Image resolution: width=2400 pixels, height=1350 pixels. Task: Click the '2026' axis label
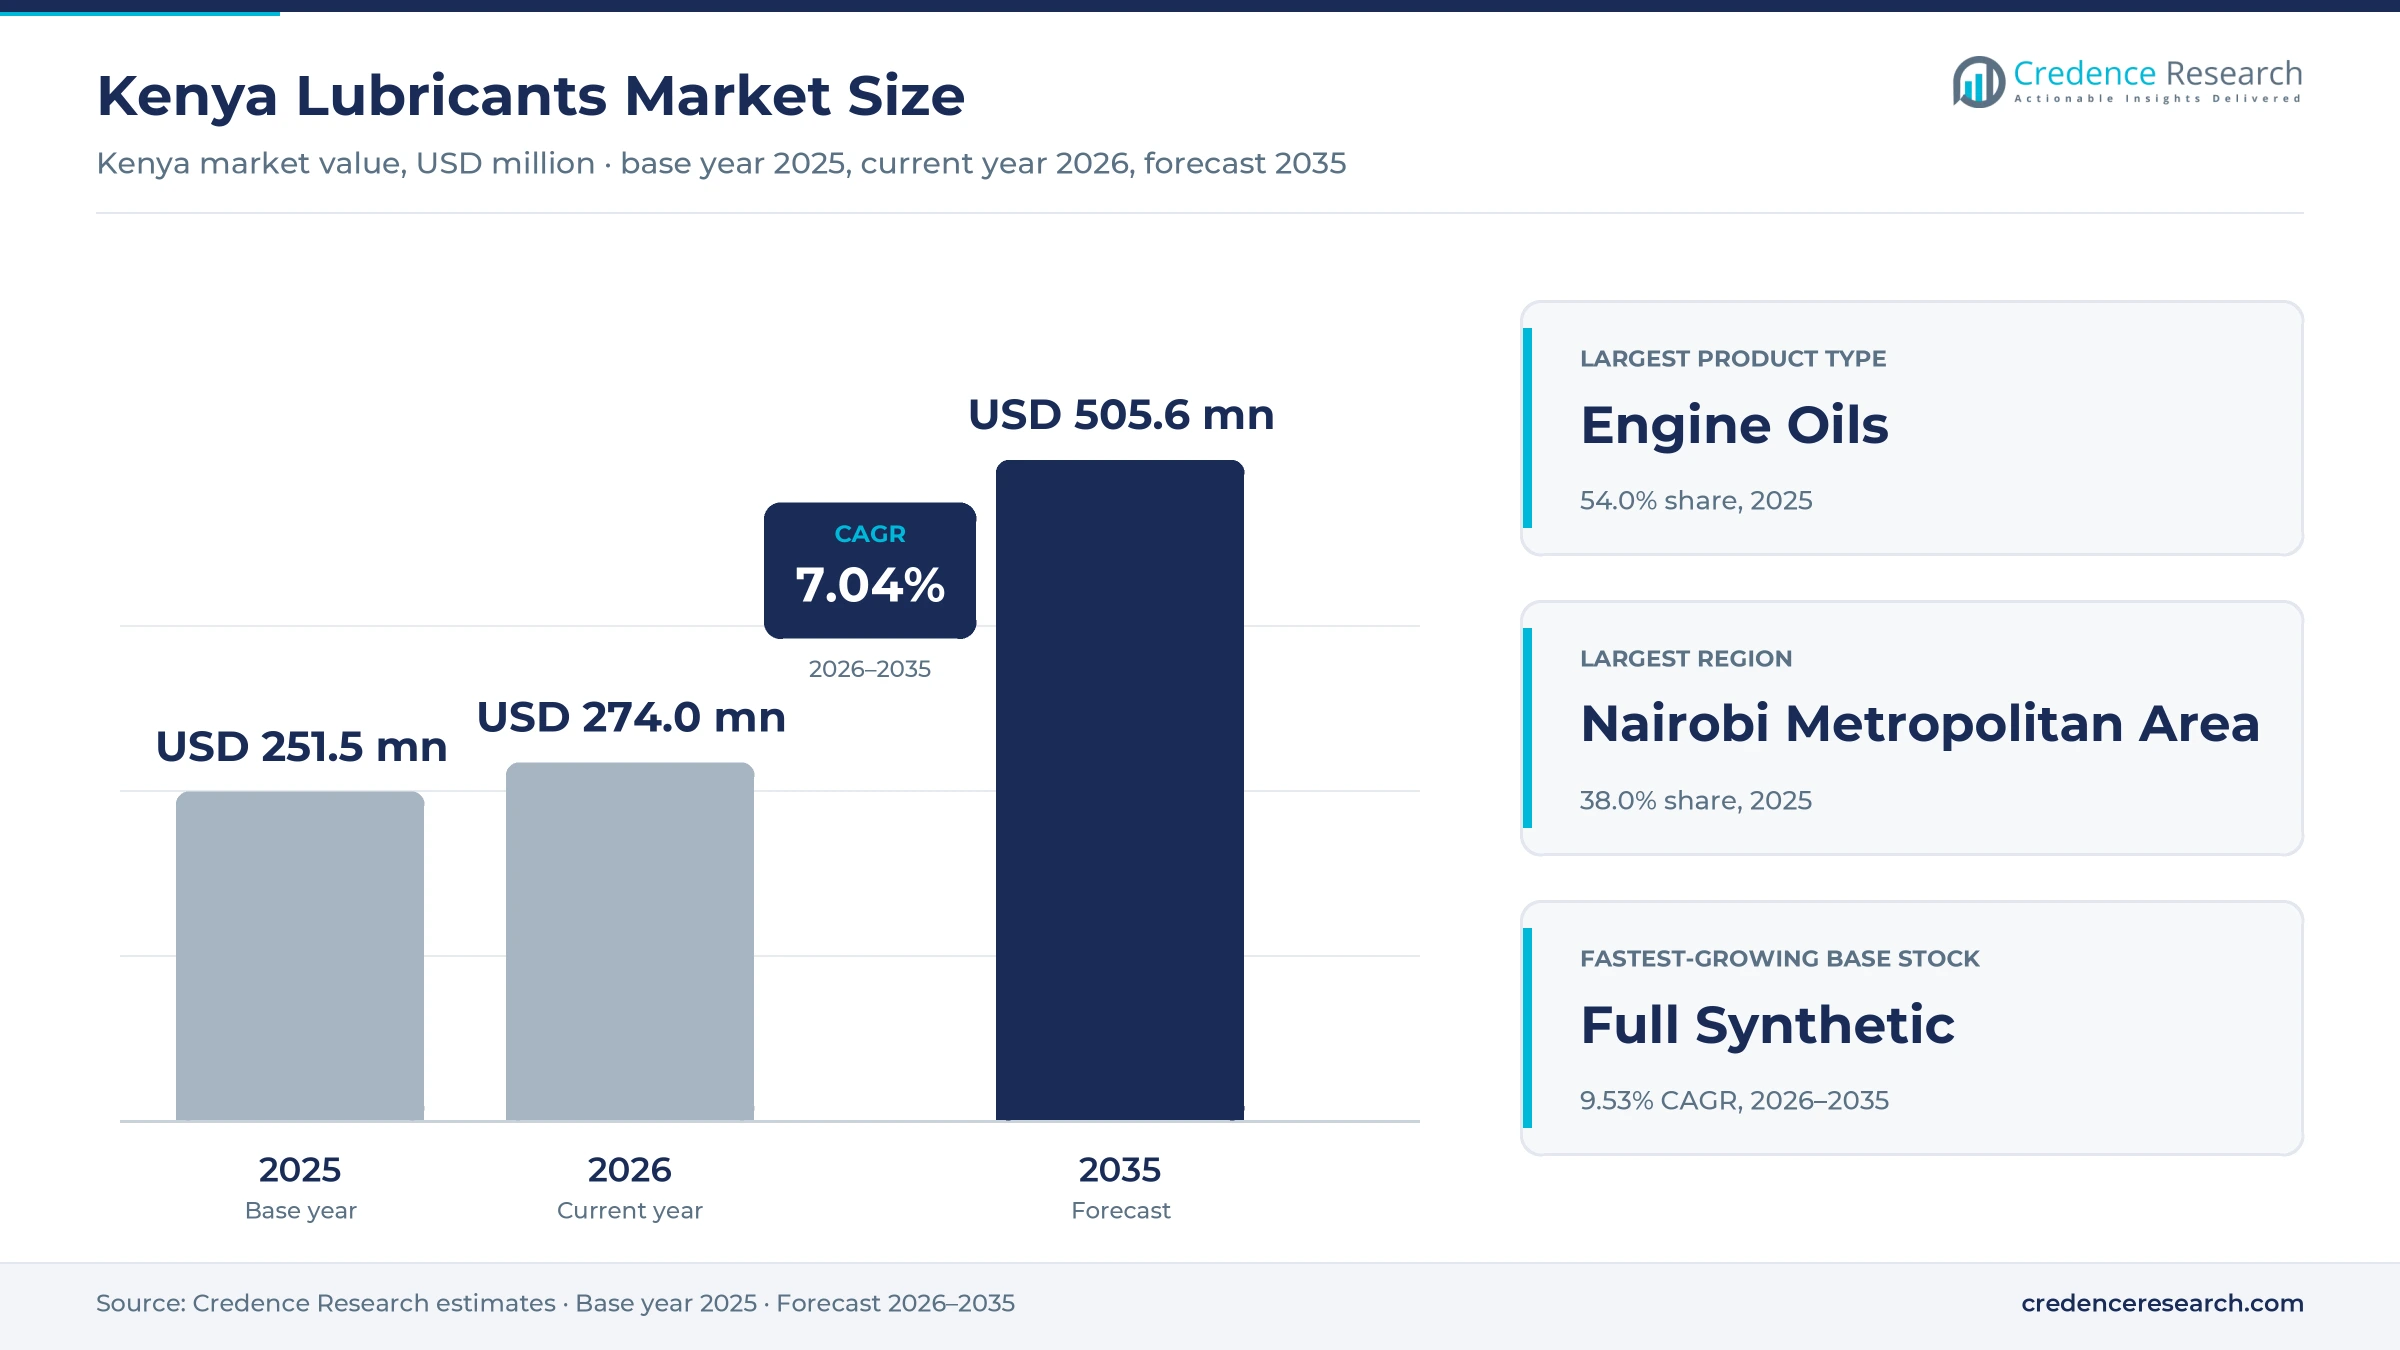(x=630, y=1170)
